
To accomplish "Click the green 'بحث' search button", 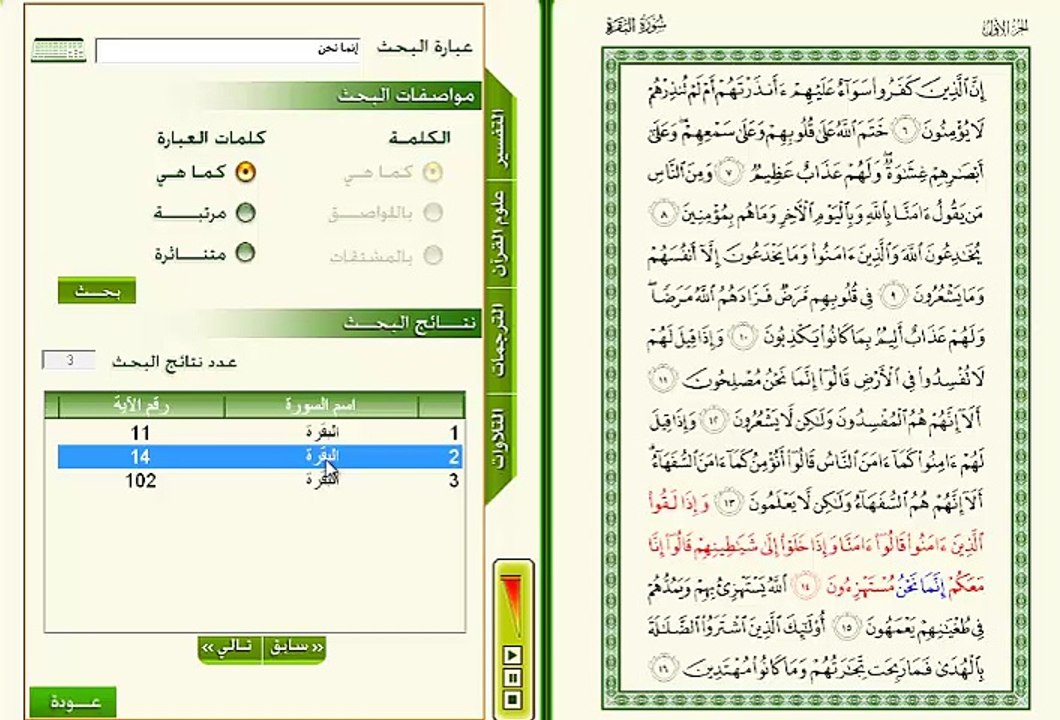I will coord(97,291).
